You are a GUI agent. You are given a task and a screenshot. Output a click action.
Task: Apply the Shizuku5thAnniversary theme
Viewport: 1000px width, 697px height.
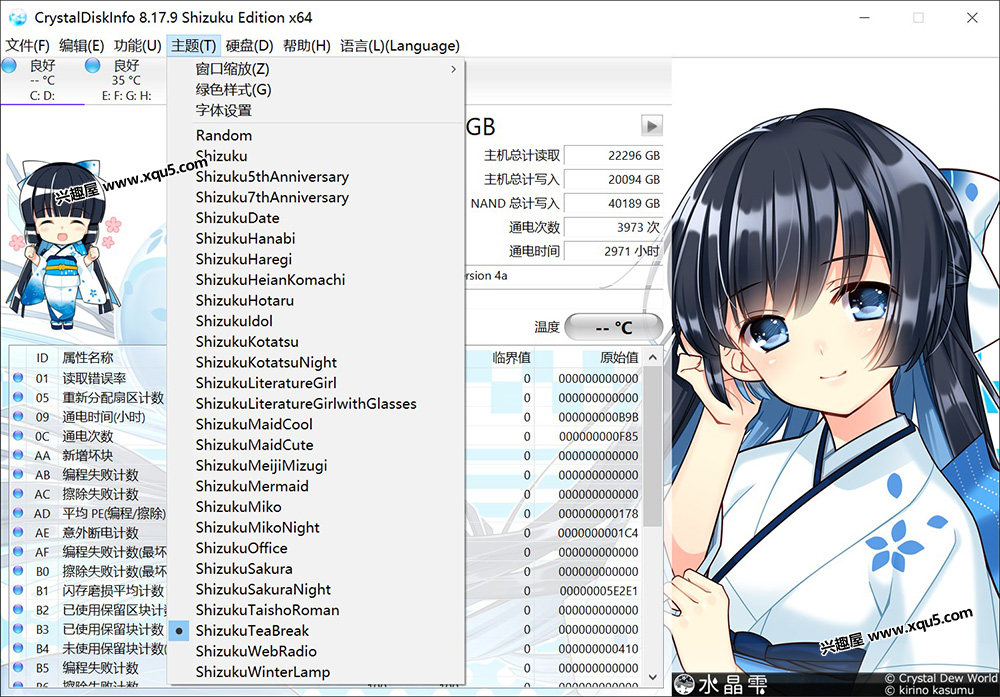[x=316, y=177]
